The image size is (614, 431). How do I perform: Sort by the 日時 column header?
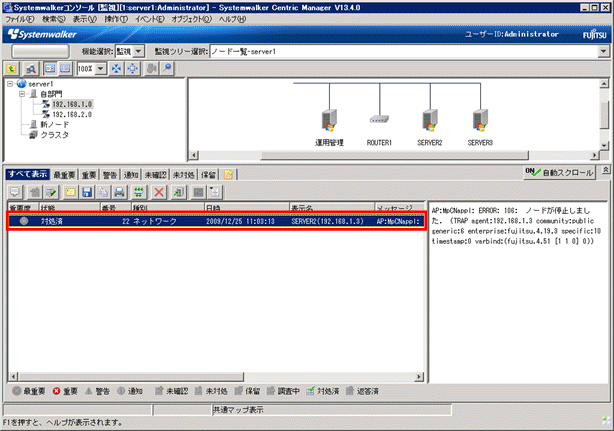click(x=247, y=207)
